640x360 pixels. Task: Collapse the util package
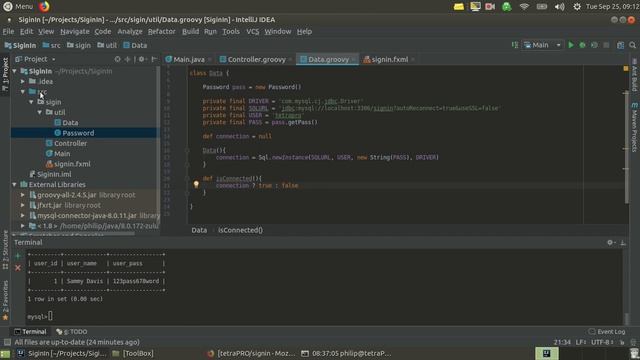[x=40, y=112]
